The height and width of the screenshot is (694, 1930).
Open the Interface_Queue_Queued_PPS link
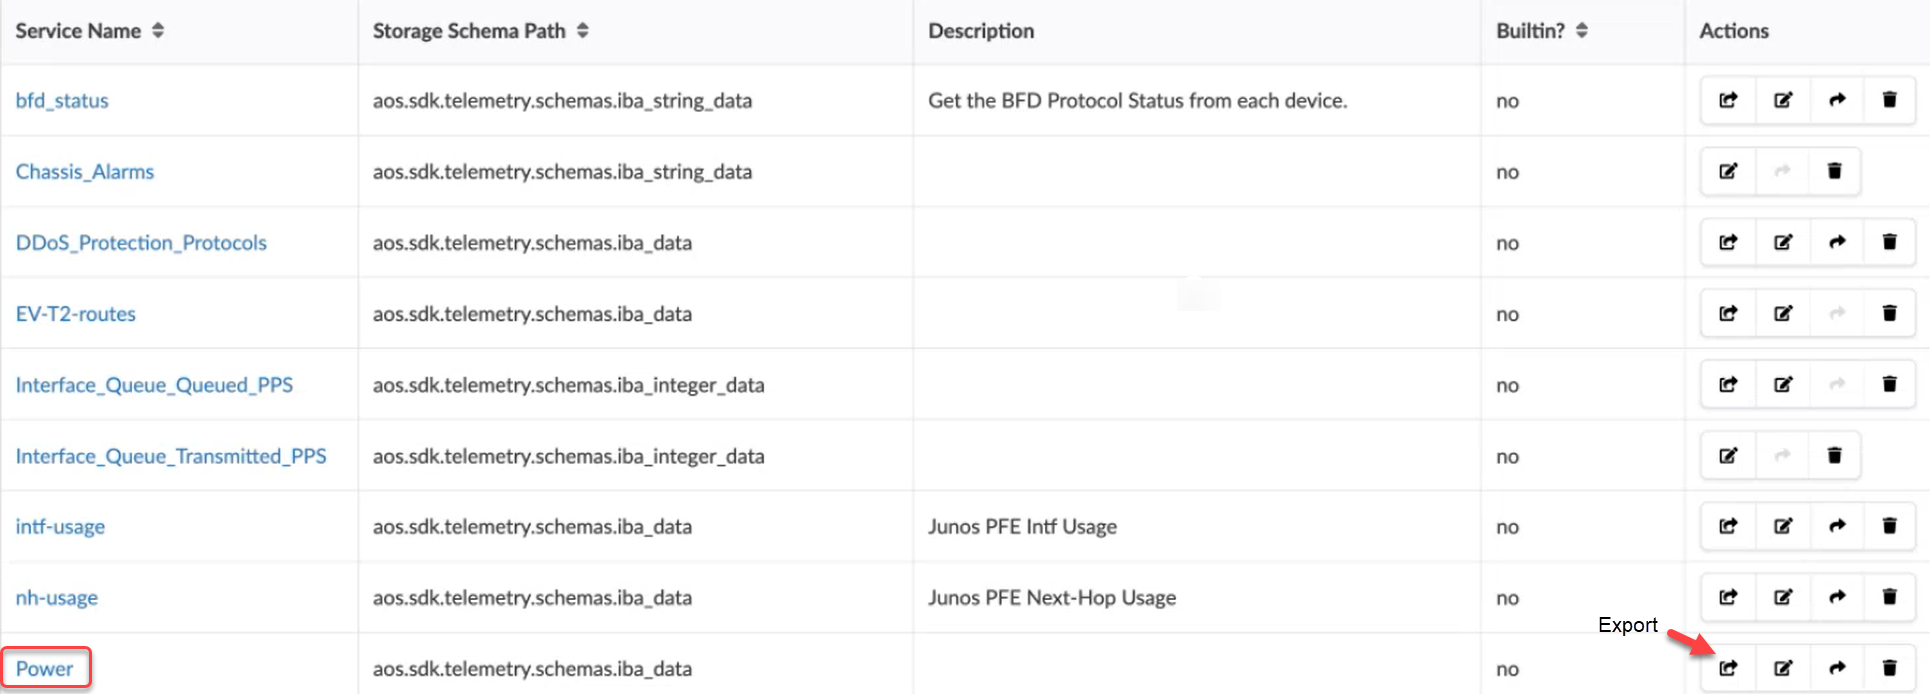(x=154, y=384)
